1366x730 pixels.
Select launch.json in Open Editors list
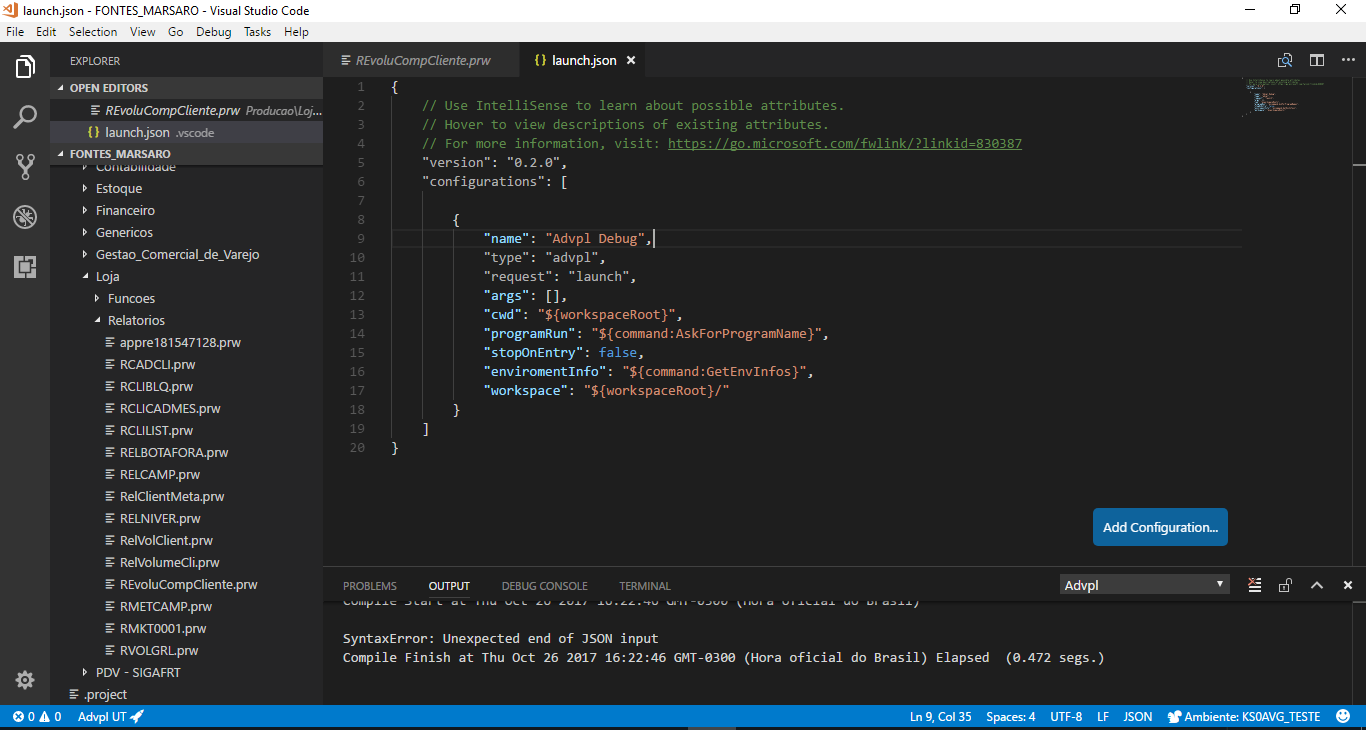(x=186, y=132)
